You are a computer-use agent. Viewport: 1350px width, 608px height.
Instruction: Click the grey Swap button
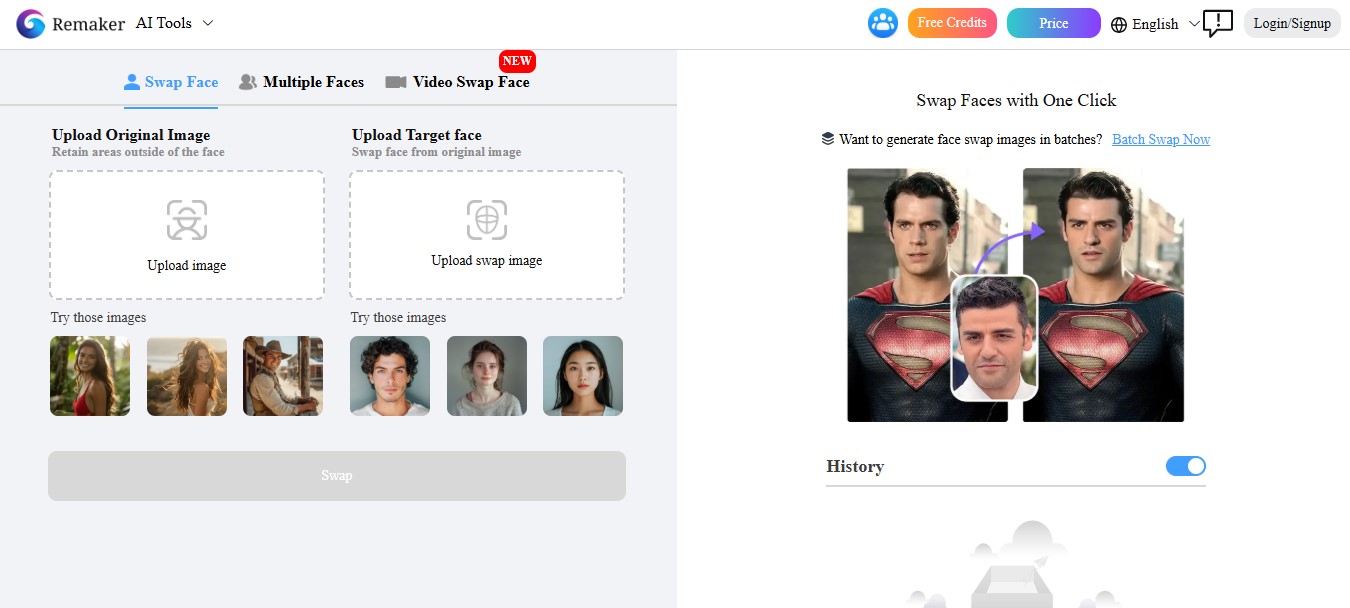point(337,476)
